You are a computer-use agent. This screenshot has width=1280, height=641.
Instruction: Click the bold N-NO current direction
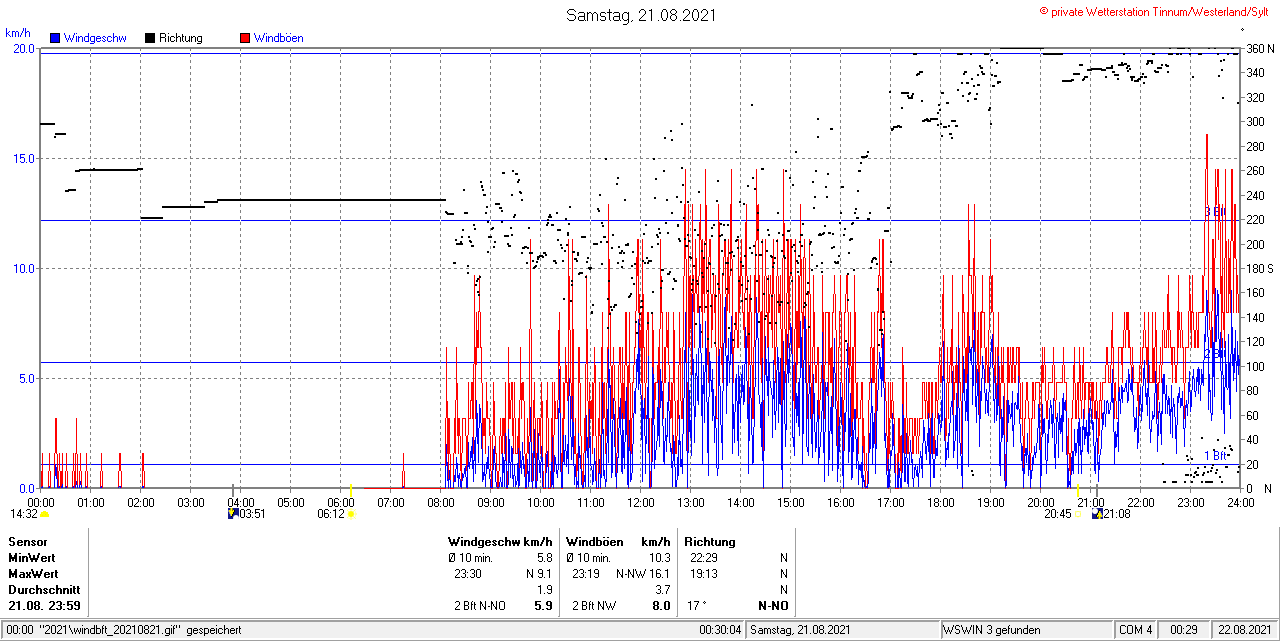(x=773, y=606)
